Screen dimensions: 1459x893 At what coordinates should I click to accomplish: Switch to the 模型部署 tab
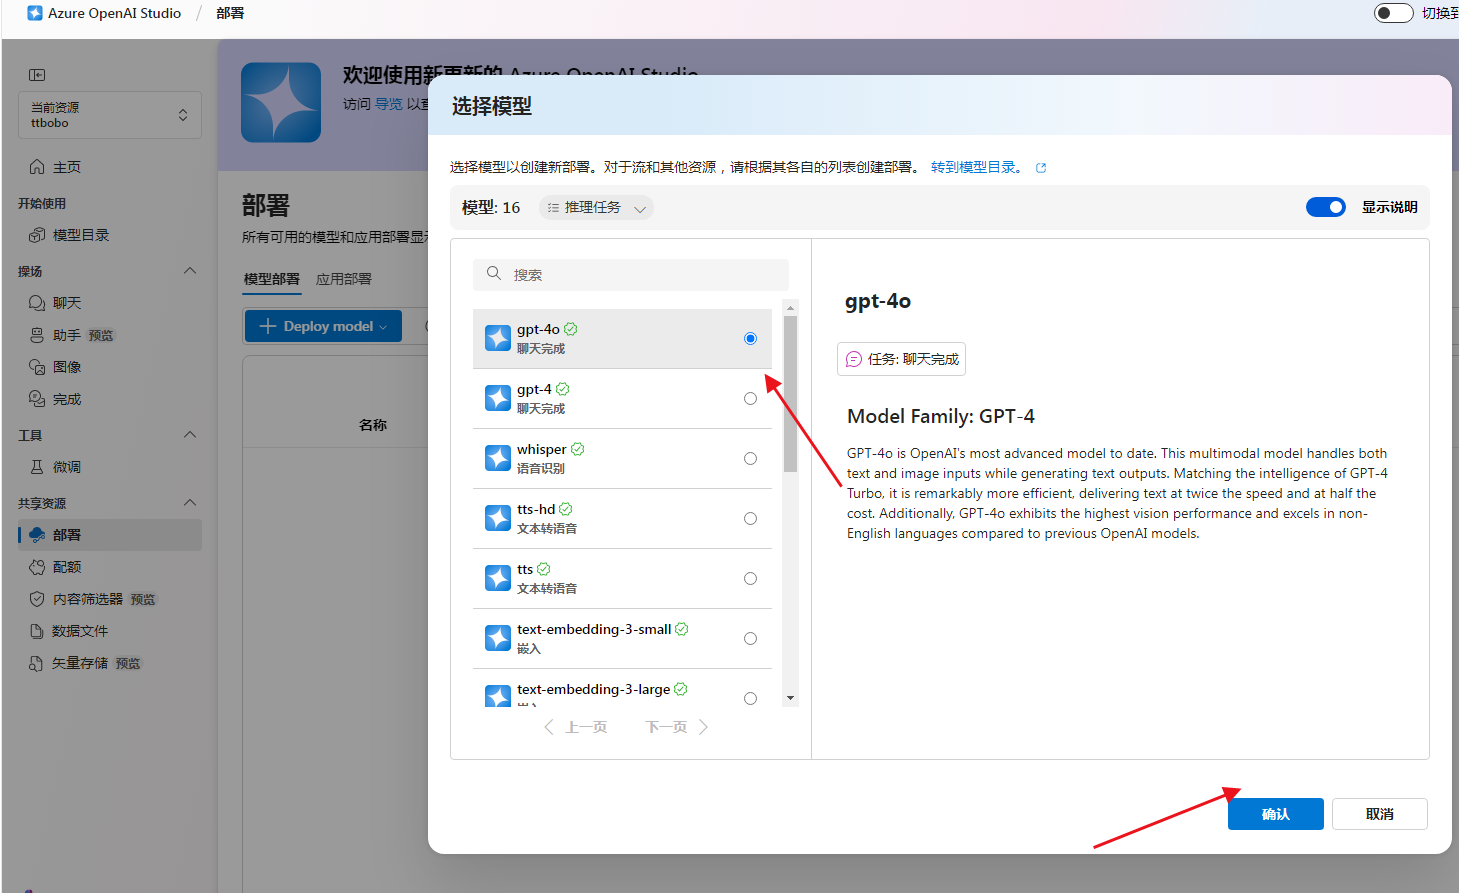[272, 279]
